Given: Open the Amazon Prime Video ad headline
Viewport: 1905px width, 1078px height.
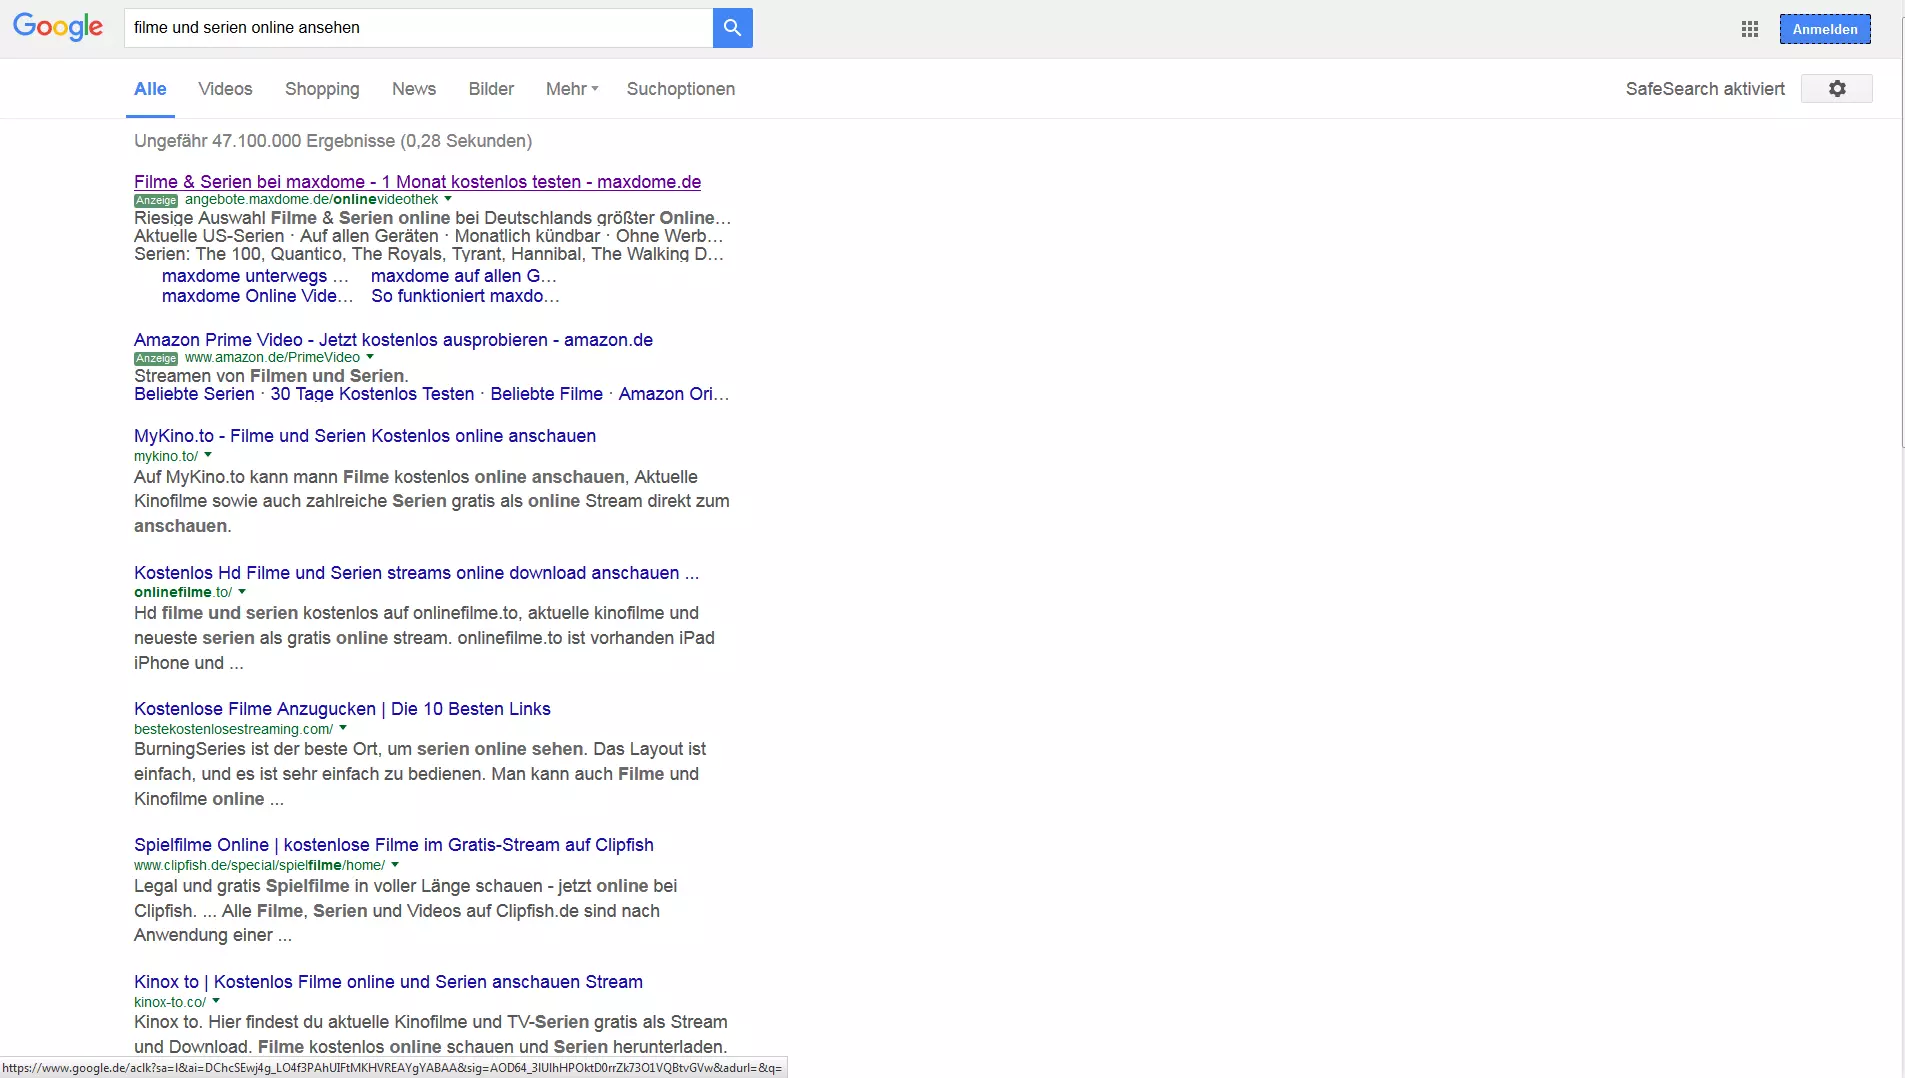Looking at the screenshot, I should pos(393,340).
